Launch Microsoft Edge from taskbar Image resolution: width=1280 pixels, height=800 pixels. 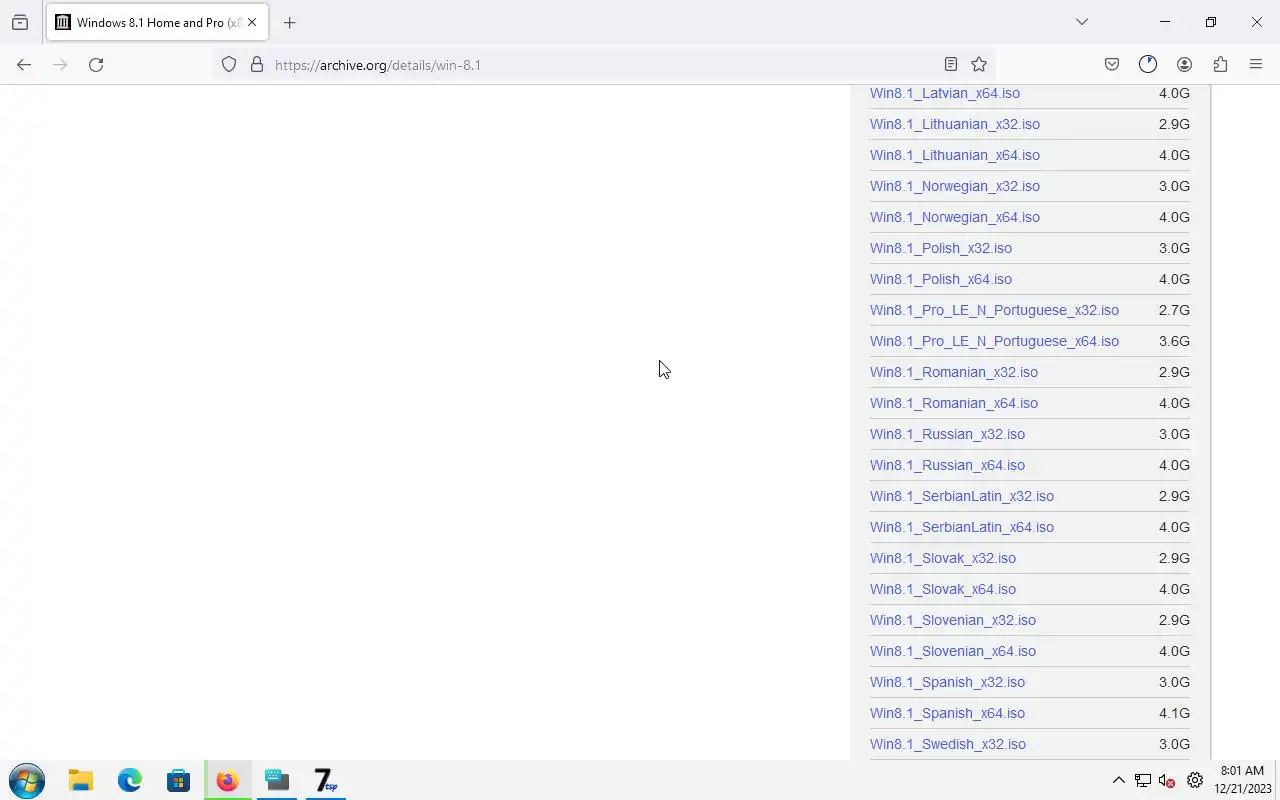[130, 780]
